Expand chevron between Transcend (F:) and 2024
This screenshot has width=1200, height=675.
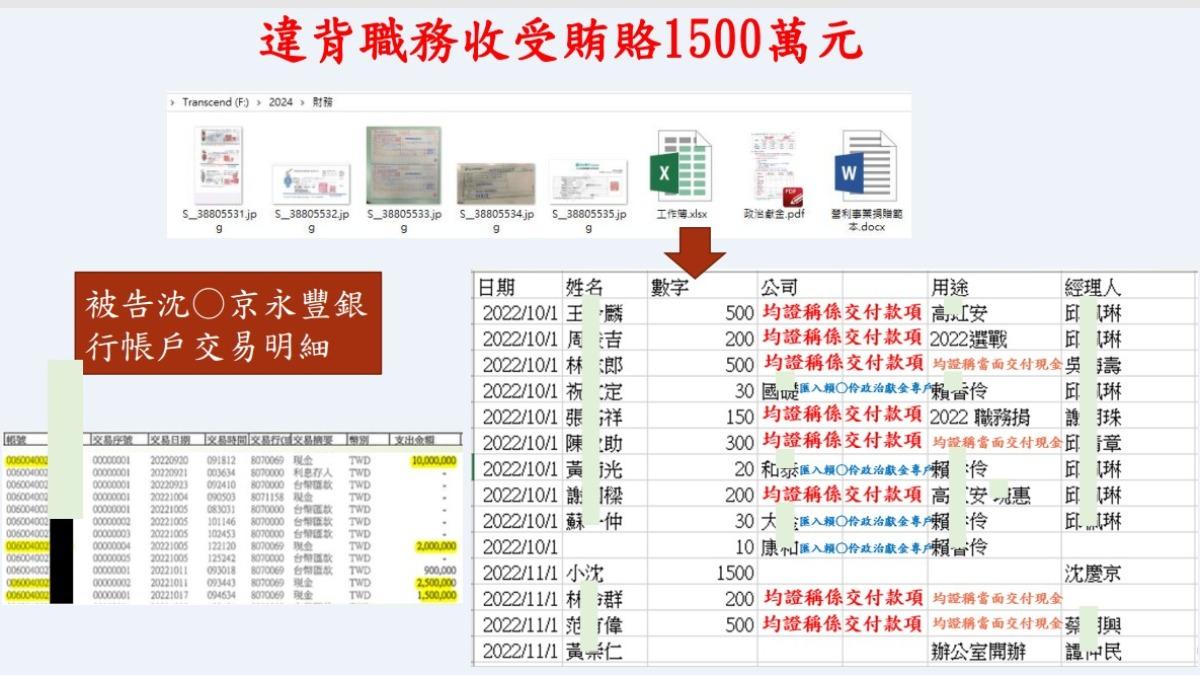click(258, 102)
